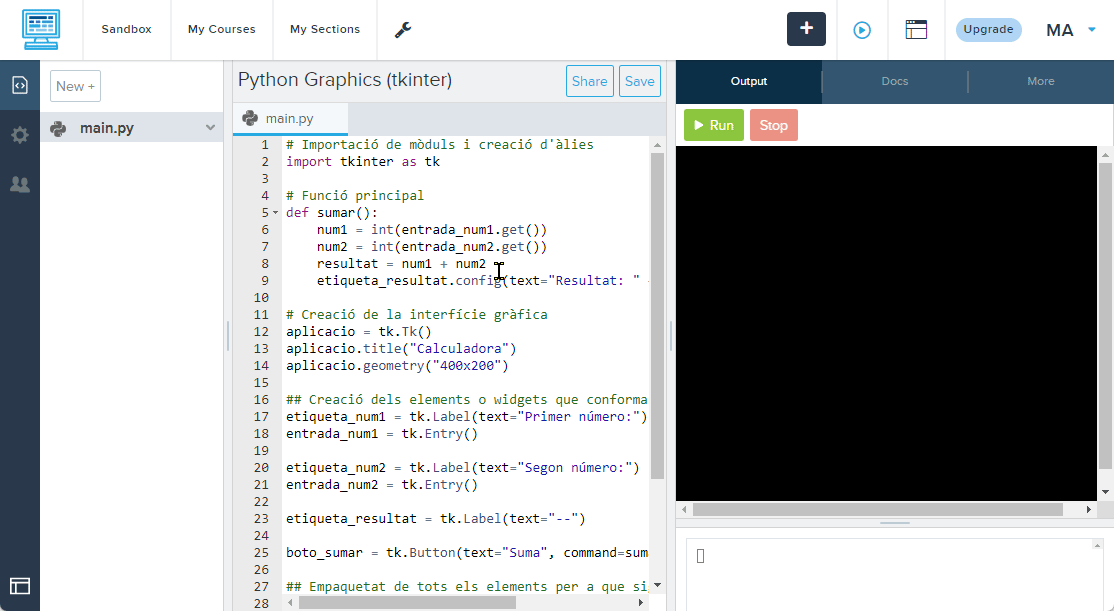This screenshot has height=611, width=1114.
Task: Click the Upgrade pill button
Action: (988, 30)
